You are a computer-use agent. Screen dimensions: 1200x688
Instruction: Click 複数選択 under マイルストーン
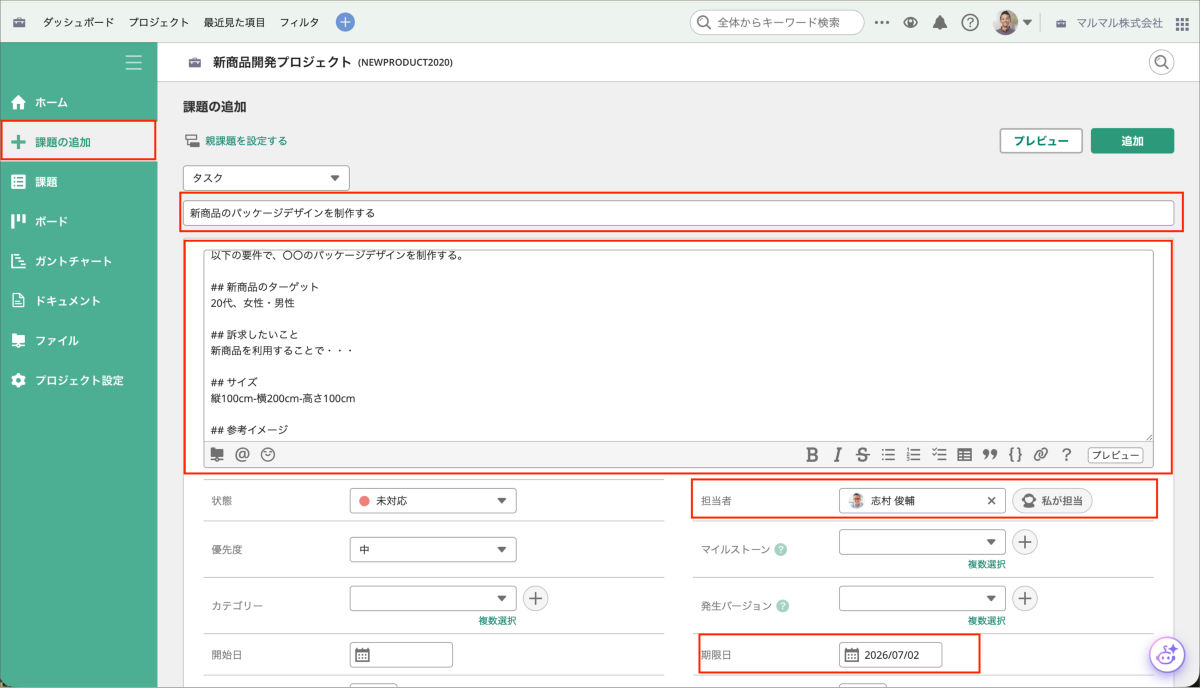986,565
